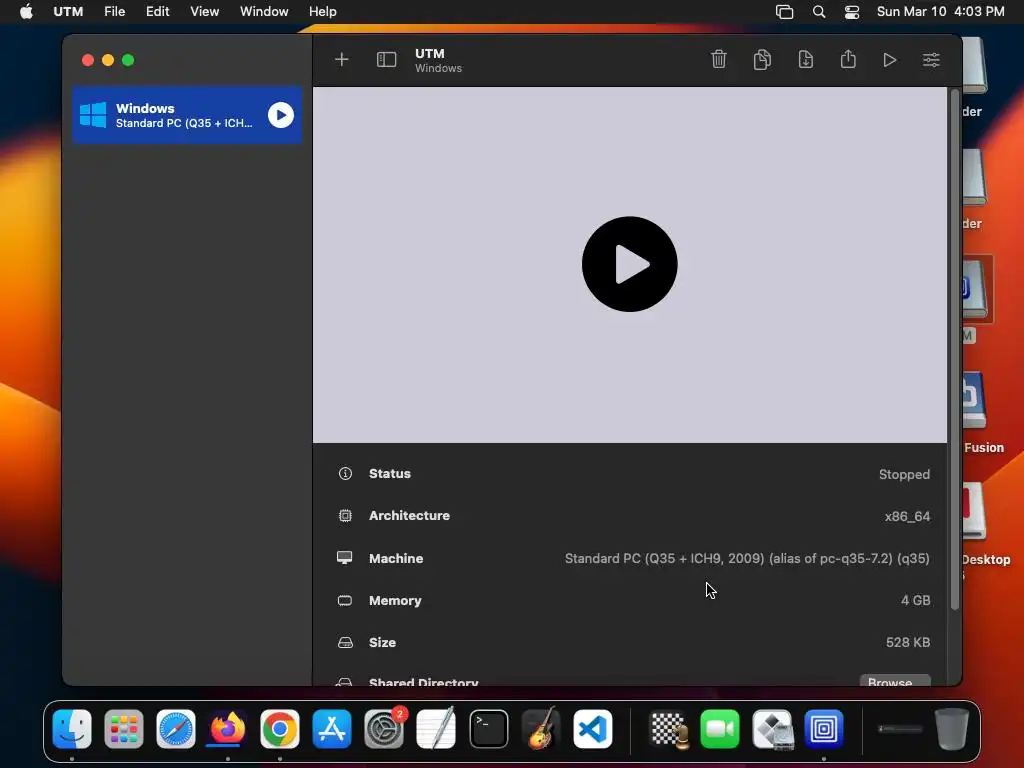Click the 4 GB memory value
This screenshot has height=768, width=1024.
tap(916, 600)
